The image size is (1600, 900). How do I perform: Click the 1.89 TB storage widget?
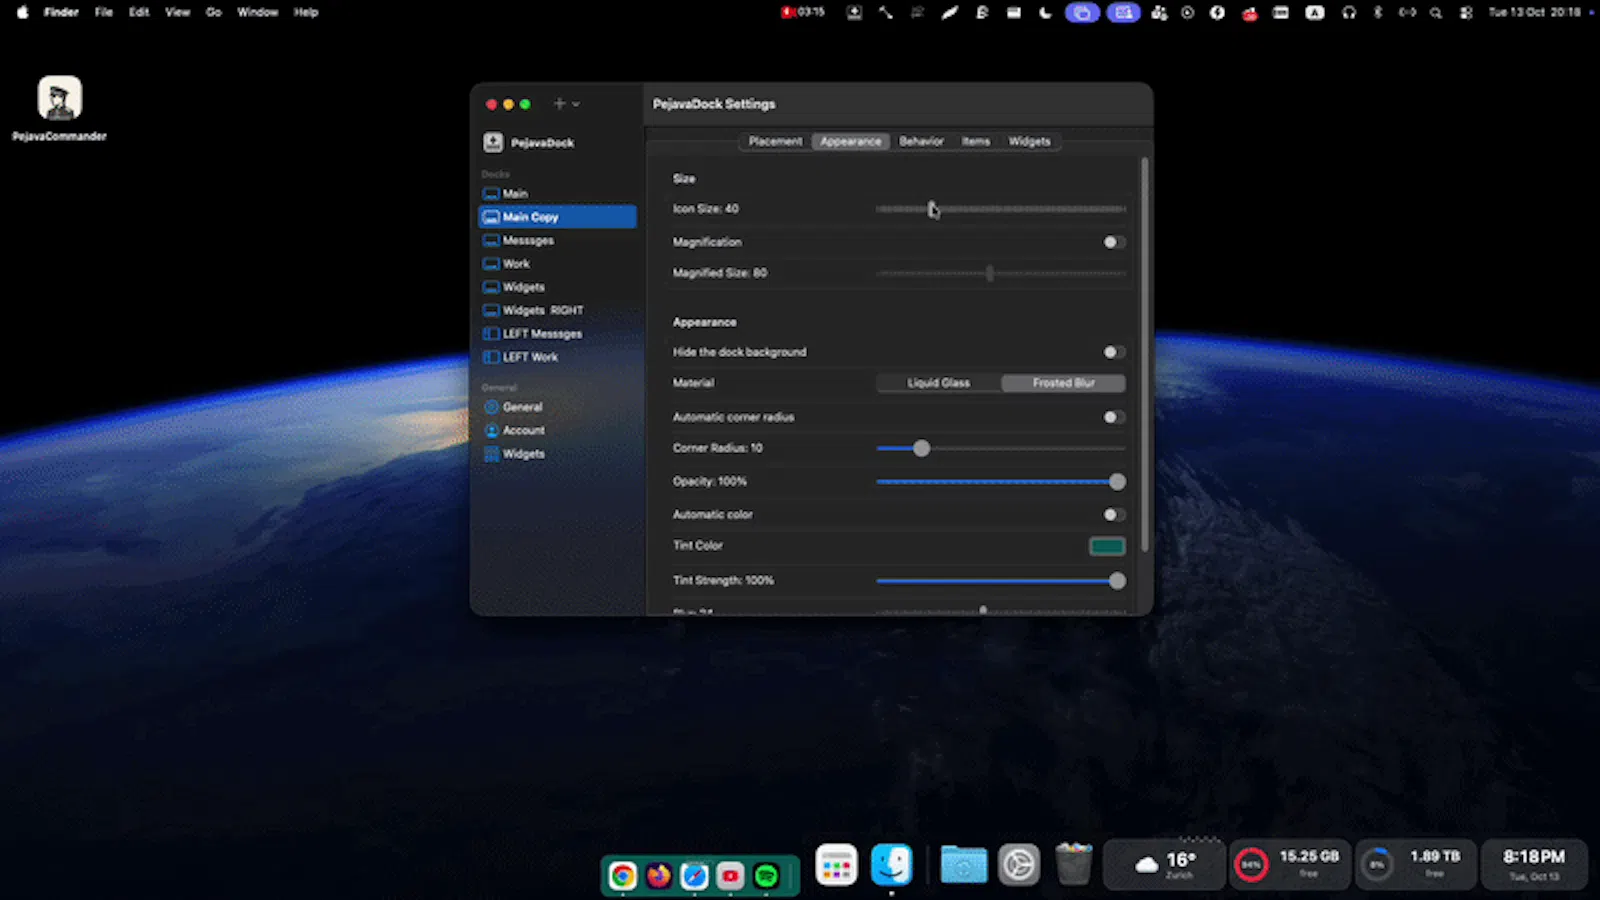click(1414, 865)
